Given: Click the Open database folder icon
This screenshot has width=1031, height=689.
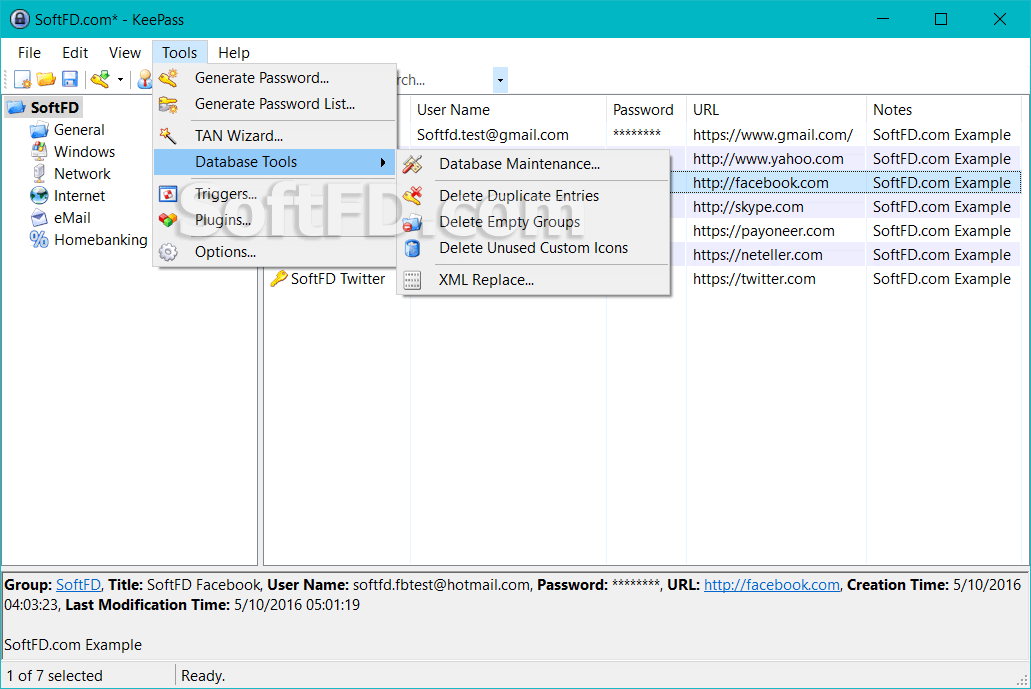Looking at the screenshot, I should pos(46,80).
